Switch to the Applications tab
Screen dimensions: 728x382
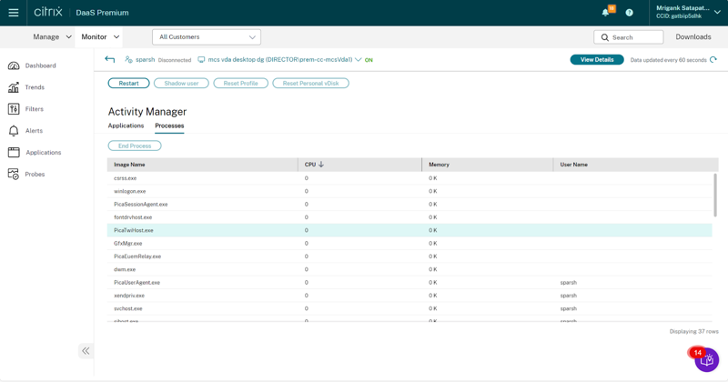(x=126, y=126)
